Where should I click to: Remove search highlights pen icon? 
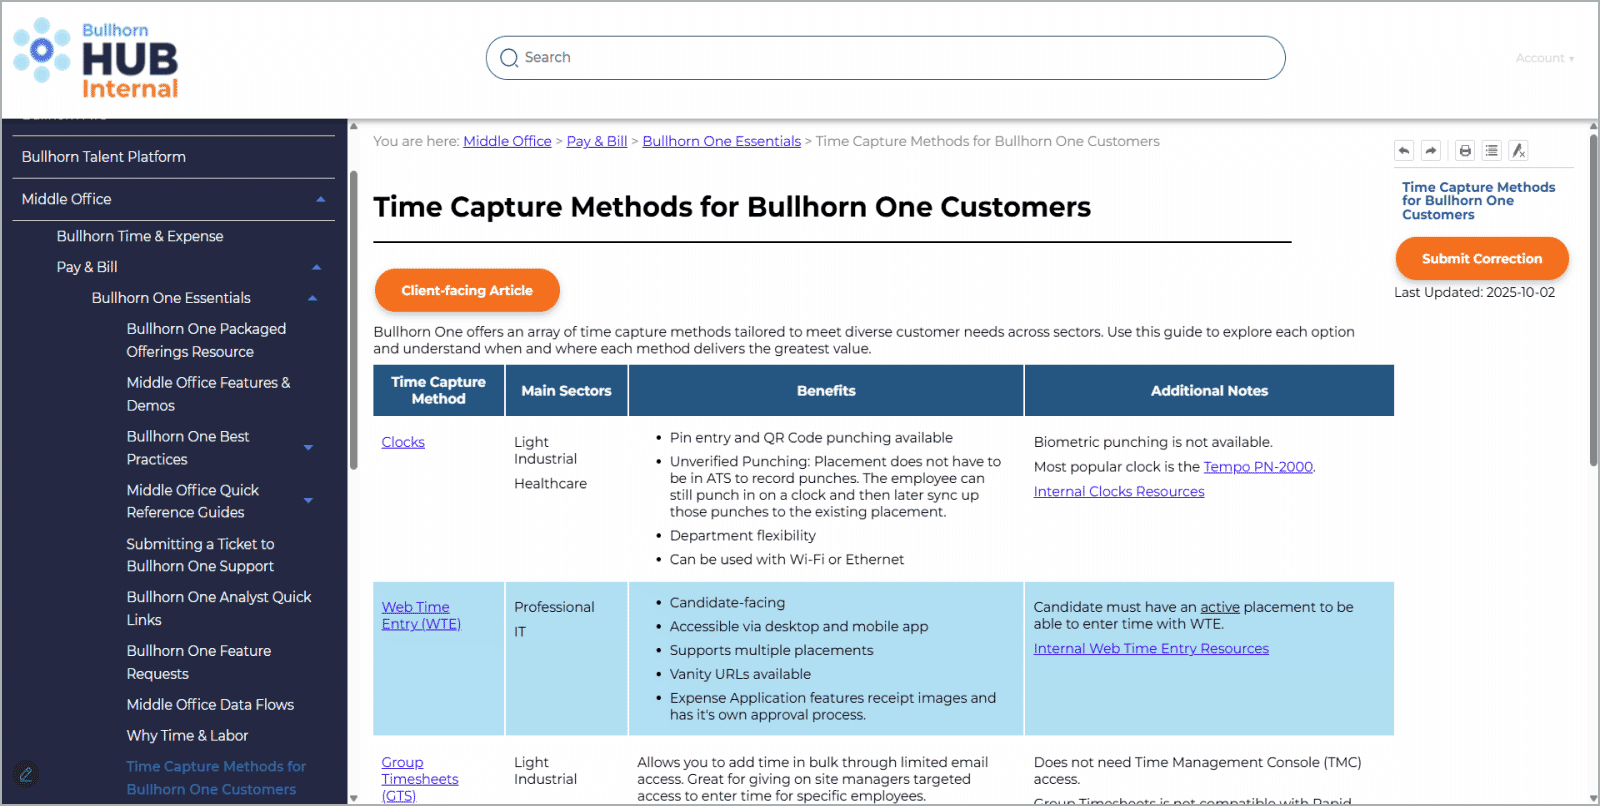click(1518, 150)
